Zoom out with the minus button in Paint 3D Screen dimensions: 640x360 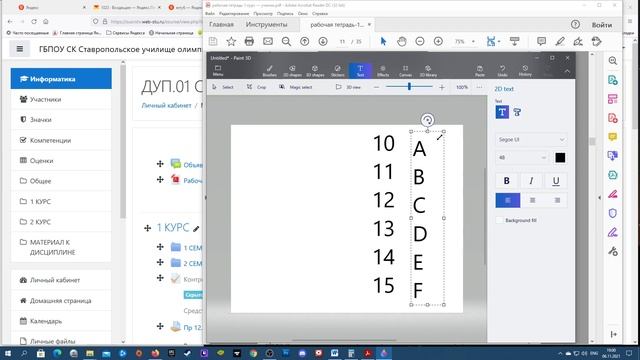click(x=376, y=87)
